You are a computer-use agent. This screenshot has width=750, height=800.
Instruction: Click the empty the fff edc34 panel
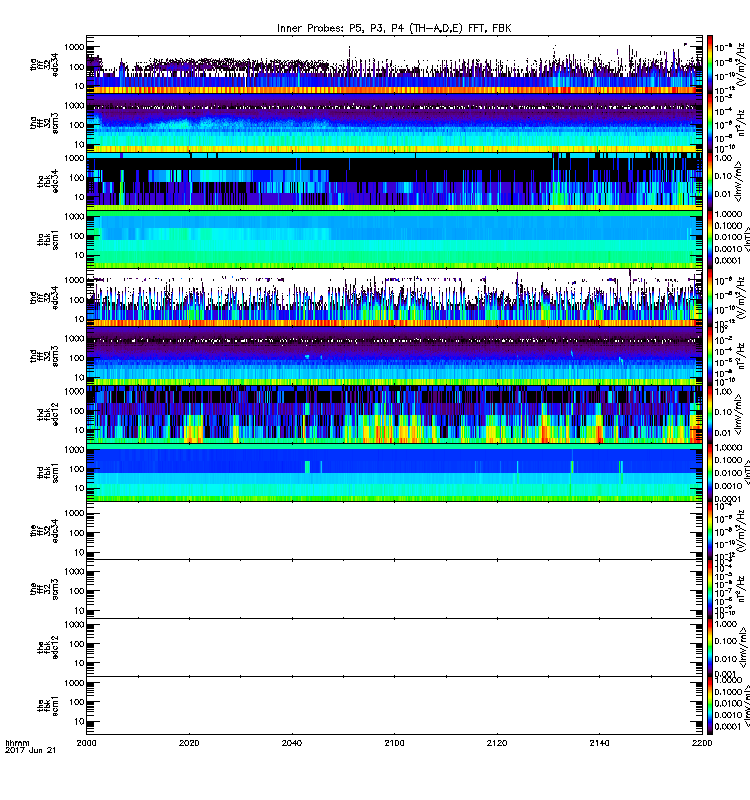pos(394,531)
